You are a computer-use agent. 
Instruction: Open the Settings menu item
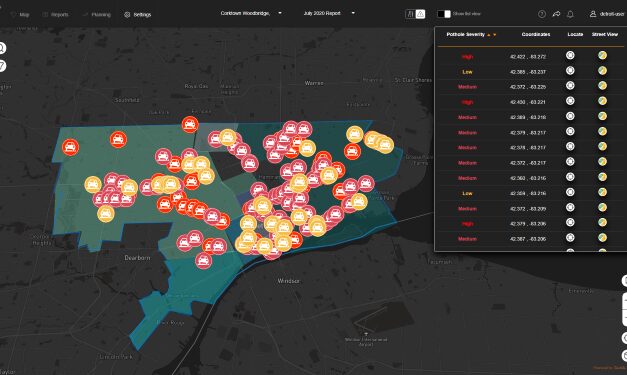138,14
